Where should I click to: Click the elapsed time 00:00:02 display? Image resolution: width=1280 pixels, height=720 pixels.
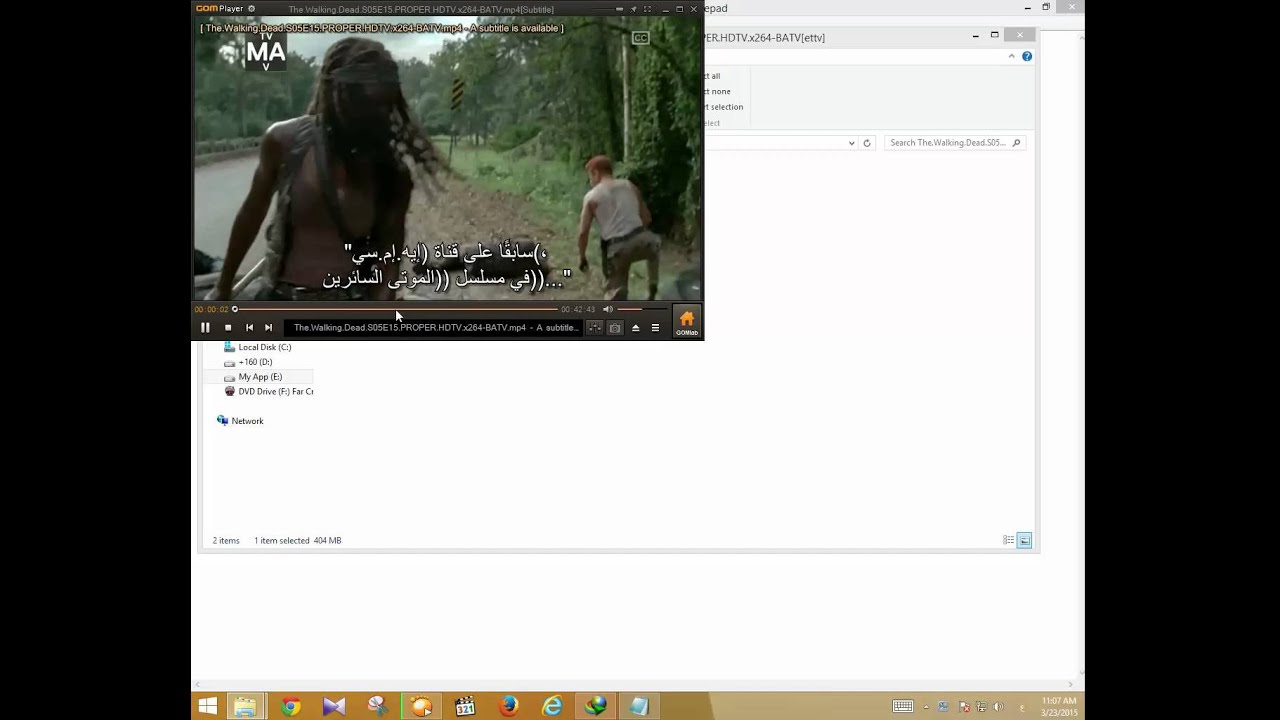(211, 309)
